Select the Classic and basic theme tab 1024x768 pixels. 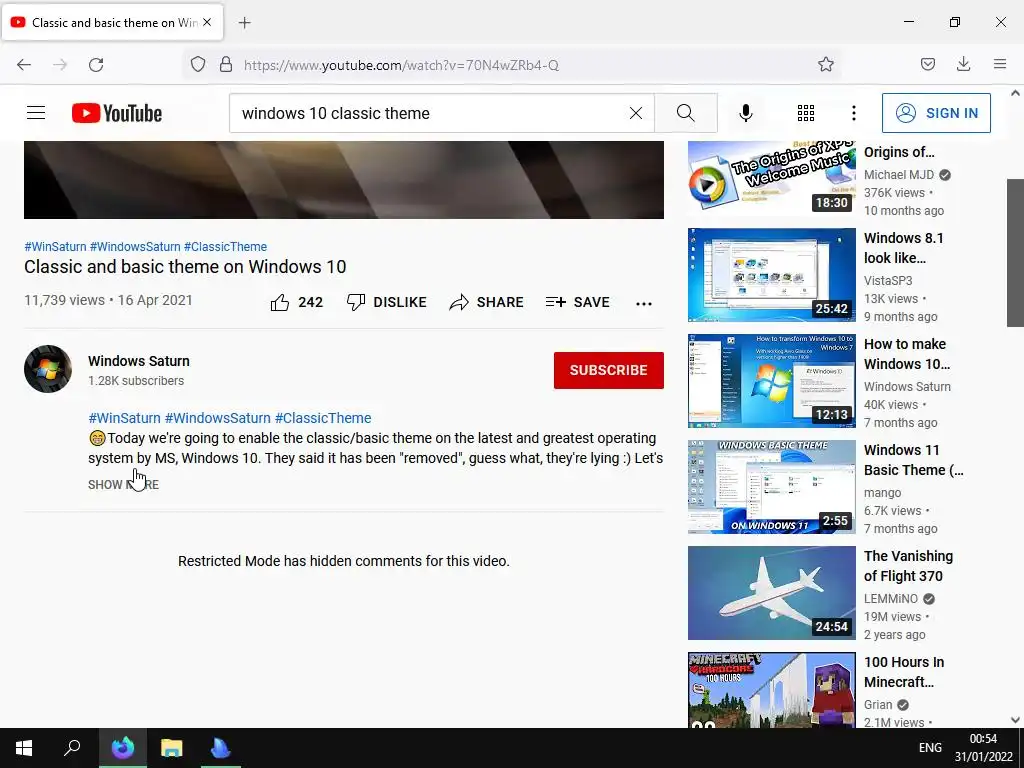[x=112, y=22]
